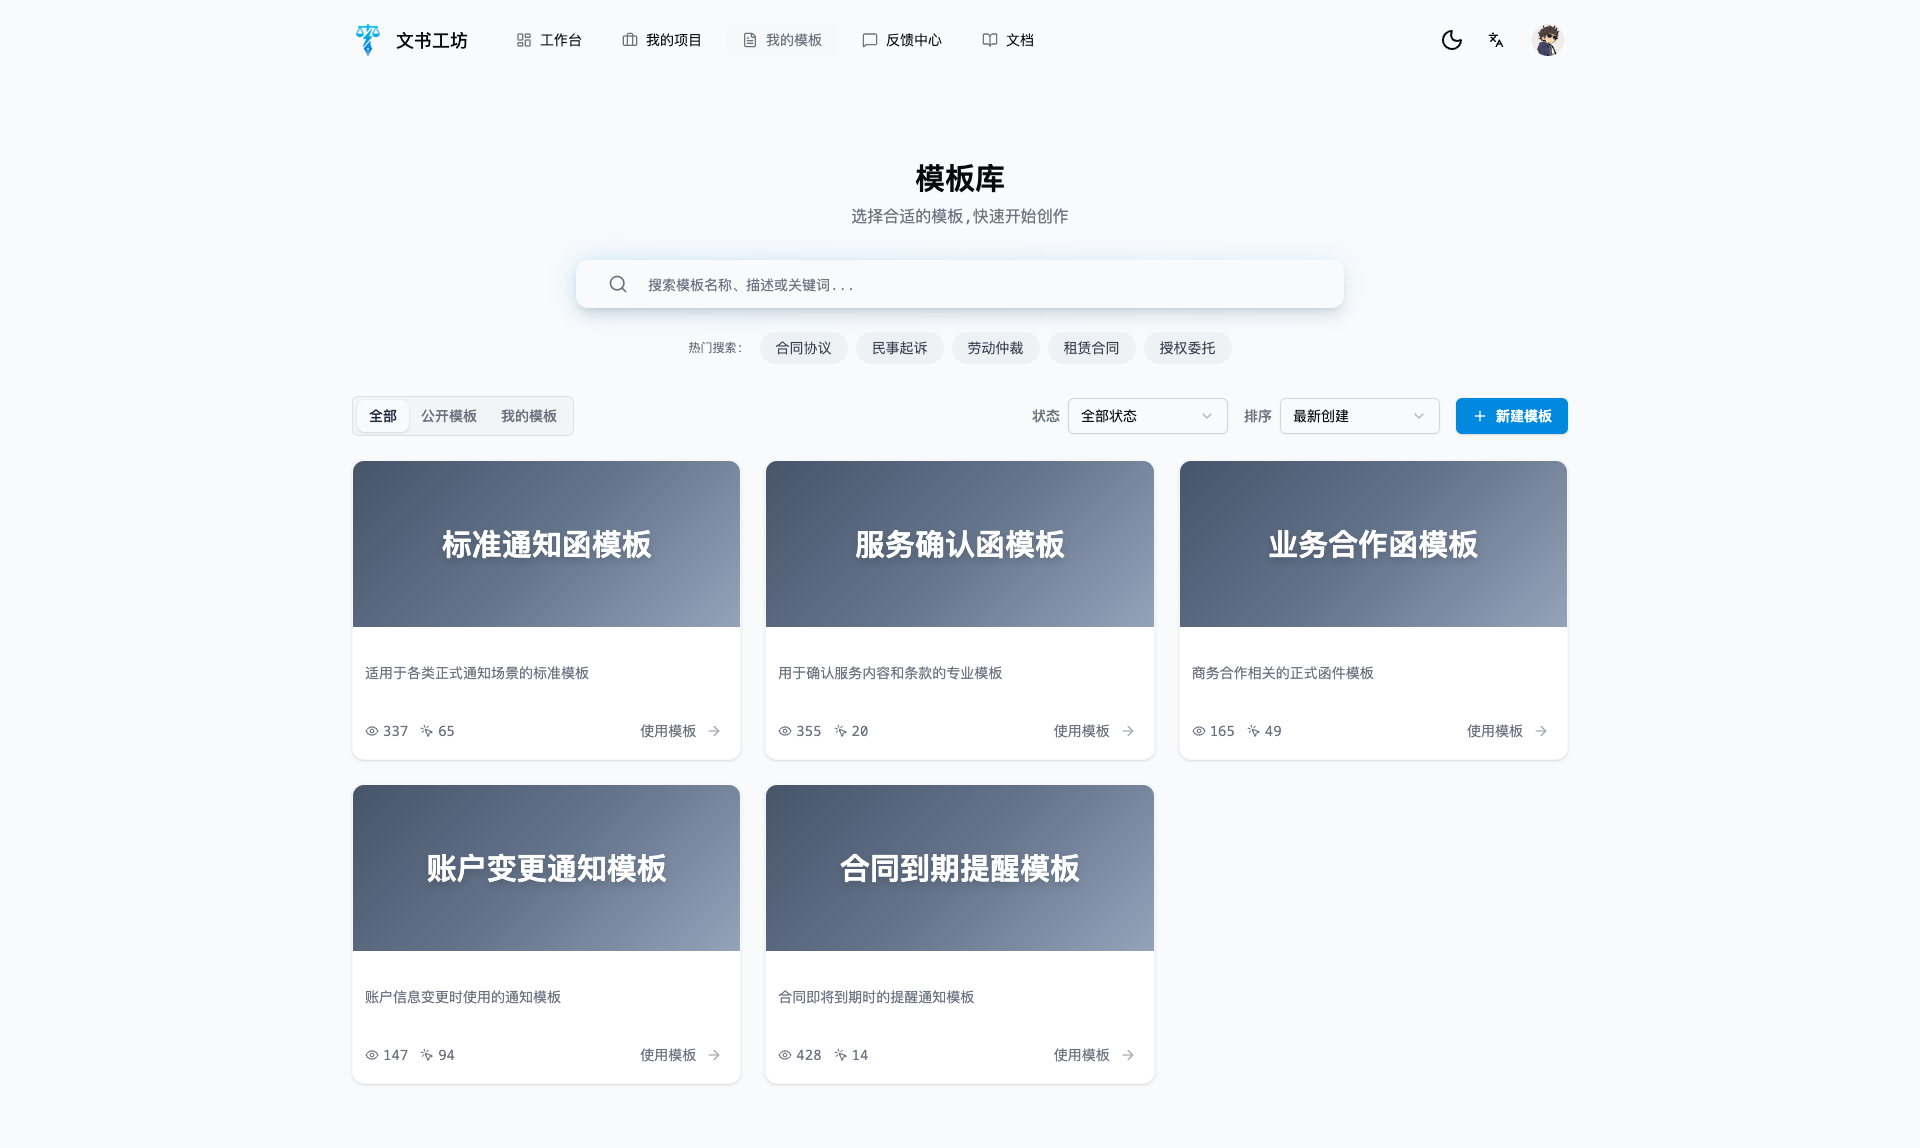Image resolution: width=1920 pixels, height=1148 pixels.
Task: Focus the template search input field
Action: pos(980,284)
